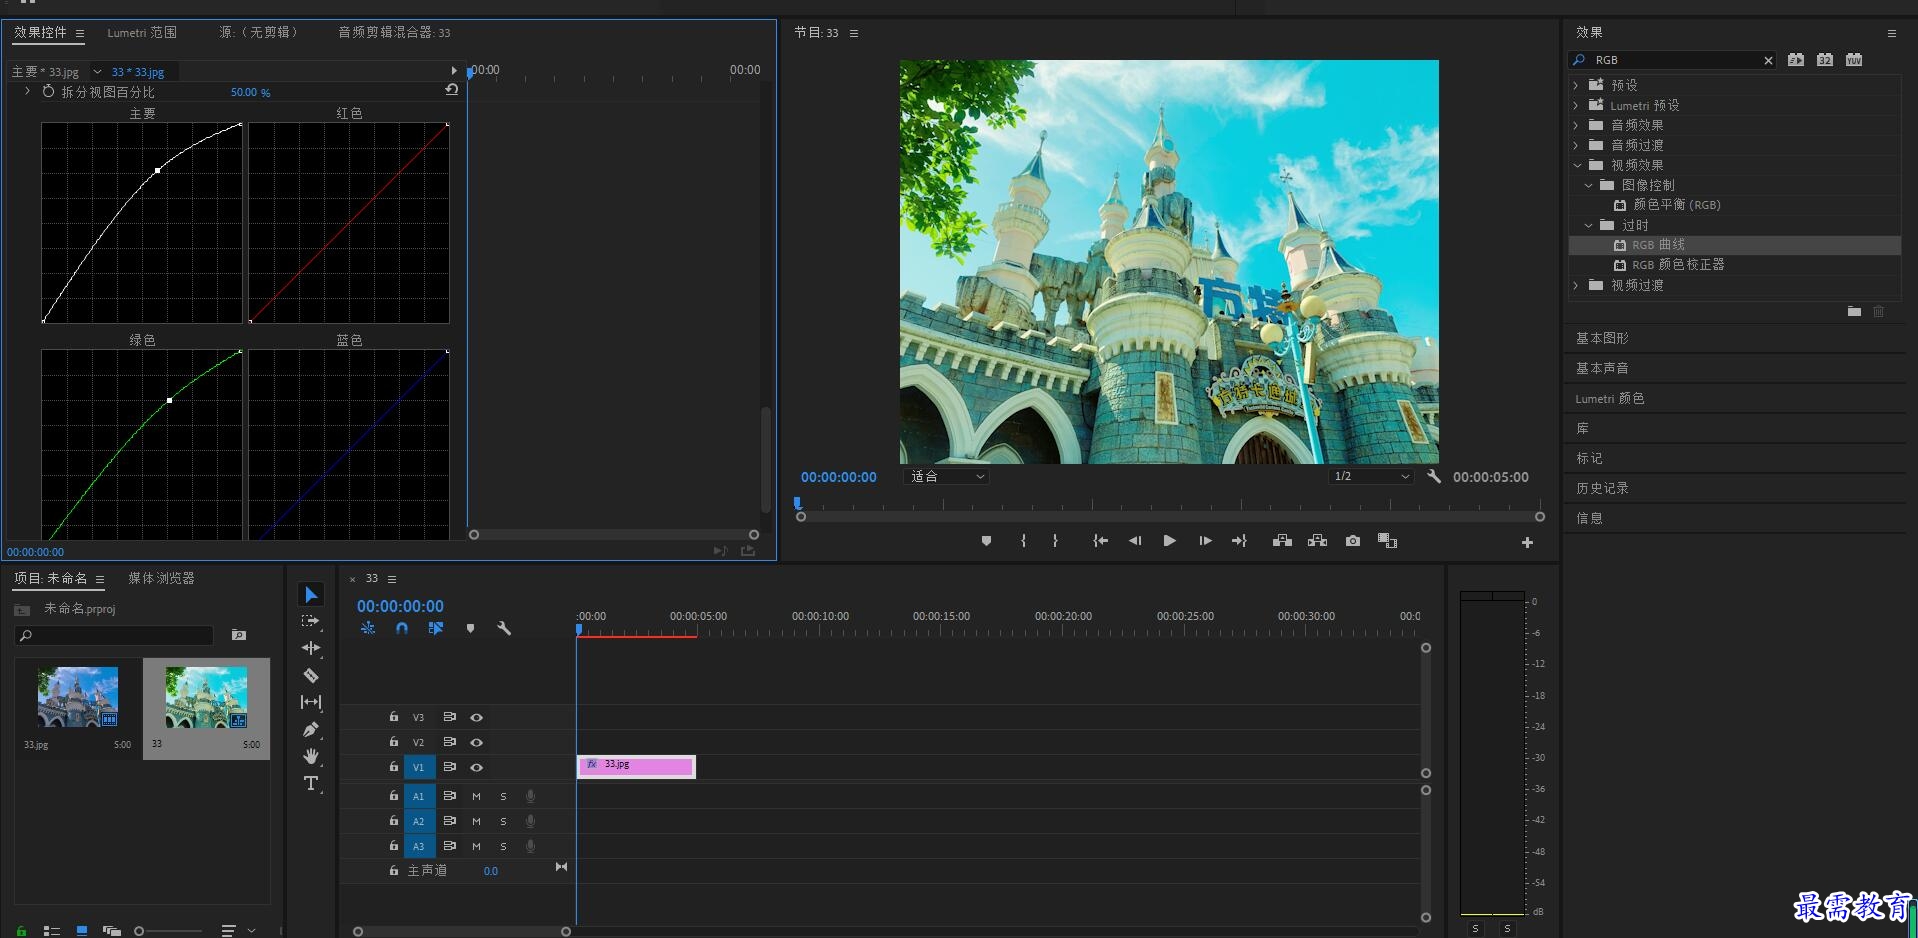This screenshot has width=1918, height=938.
Task: Click the Mark In bracket icon
Action: 1023,541
